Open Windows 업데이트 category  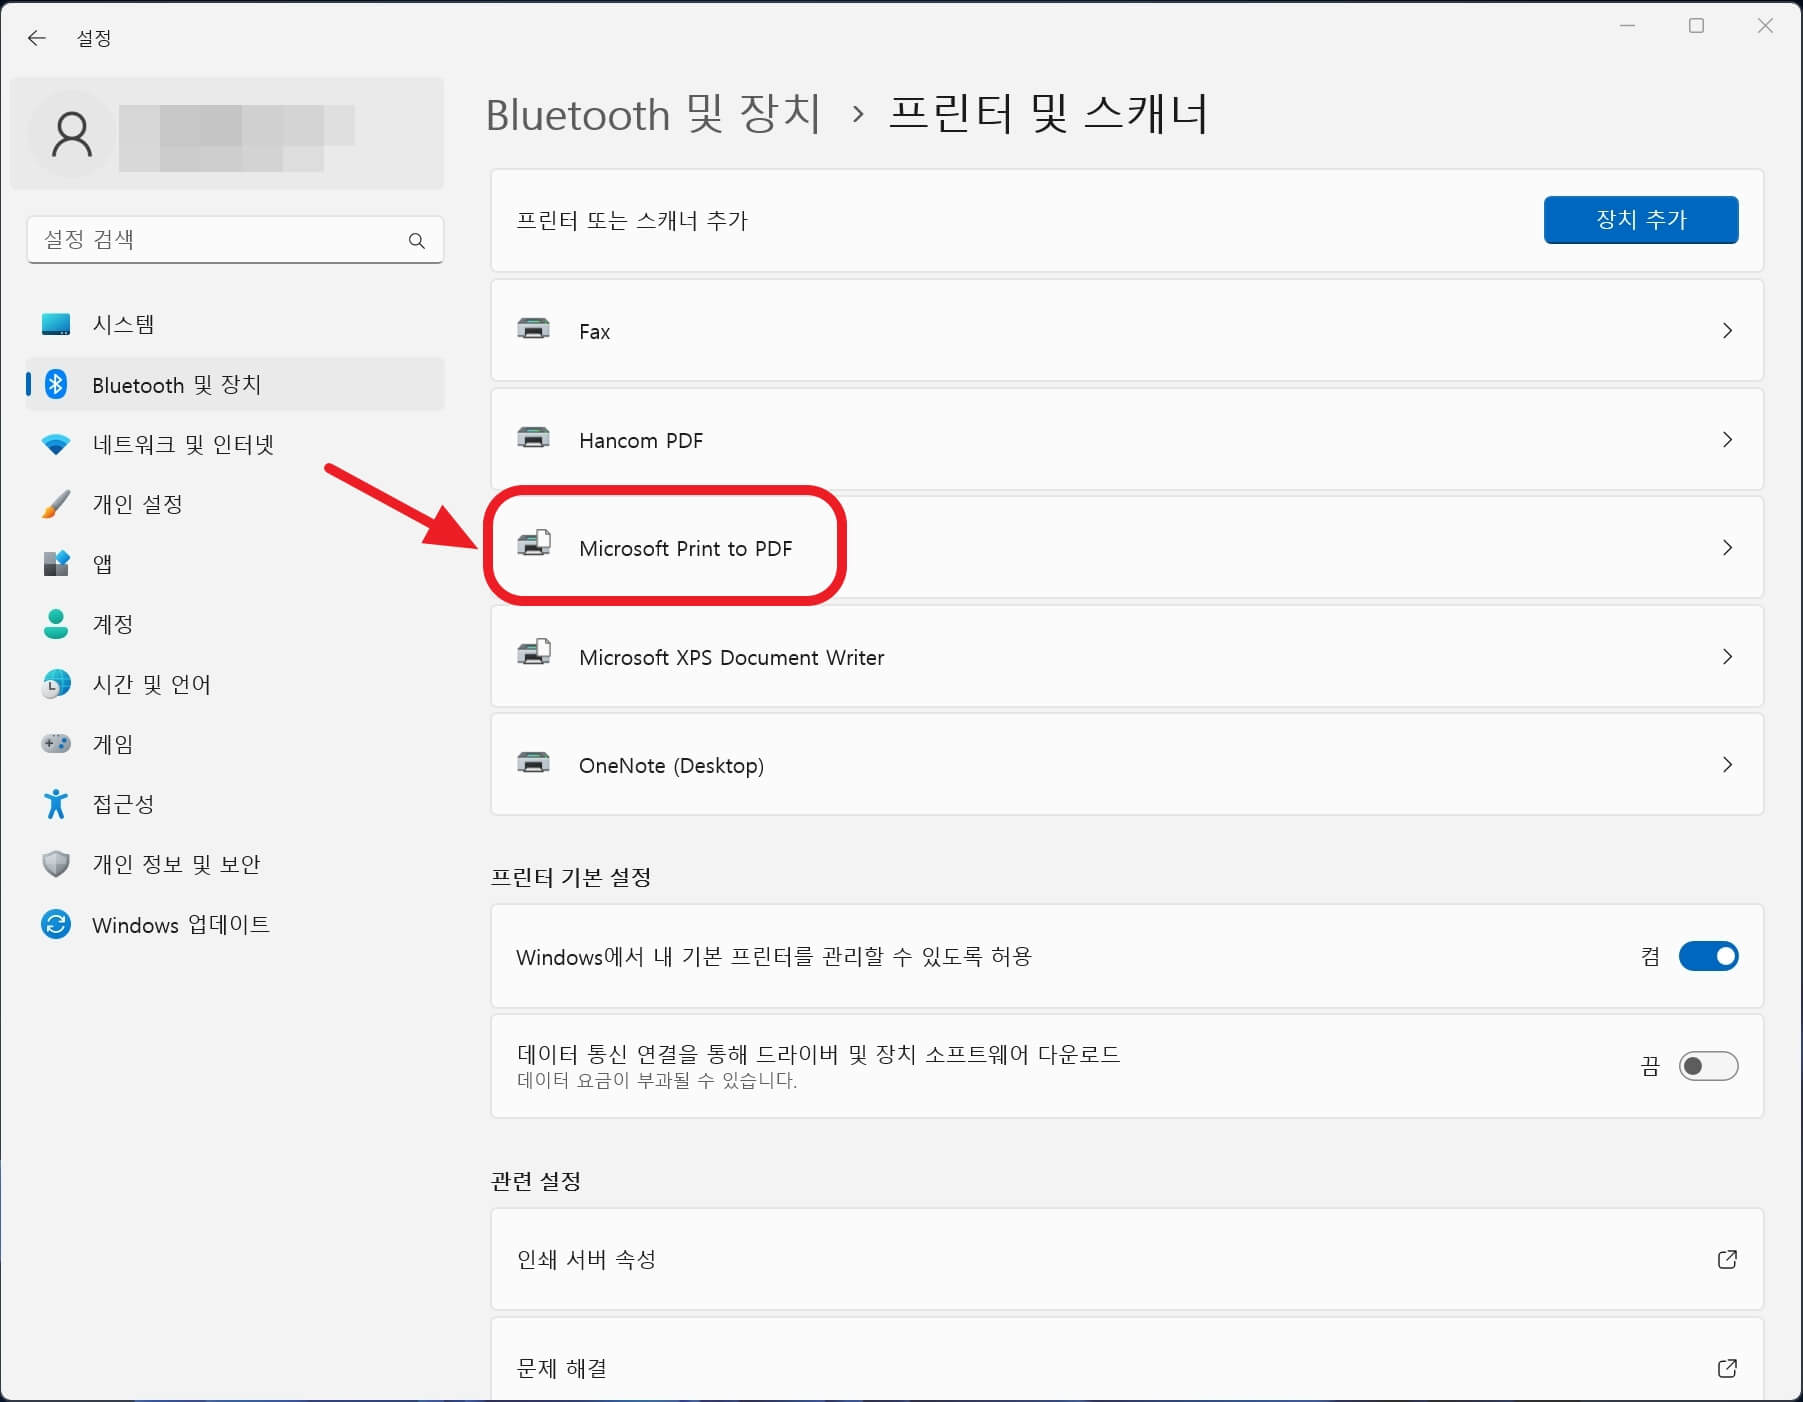235,924
